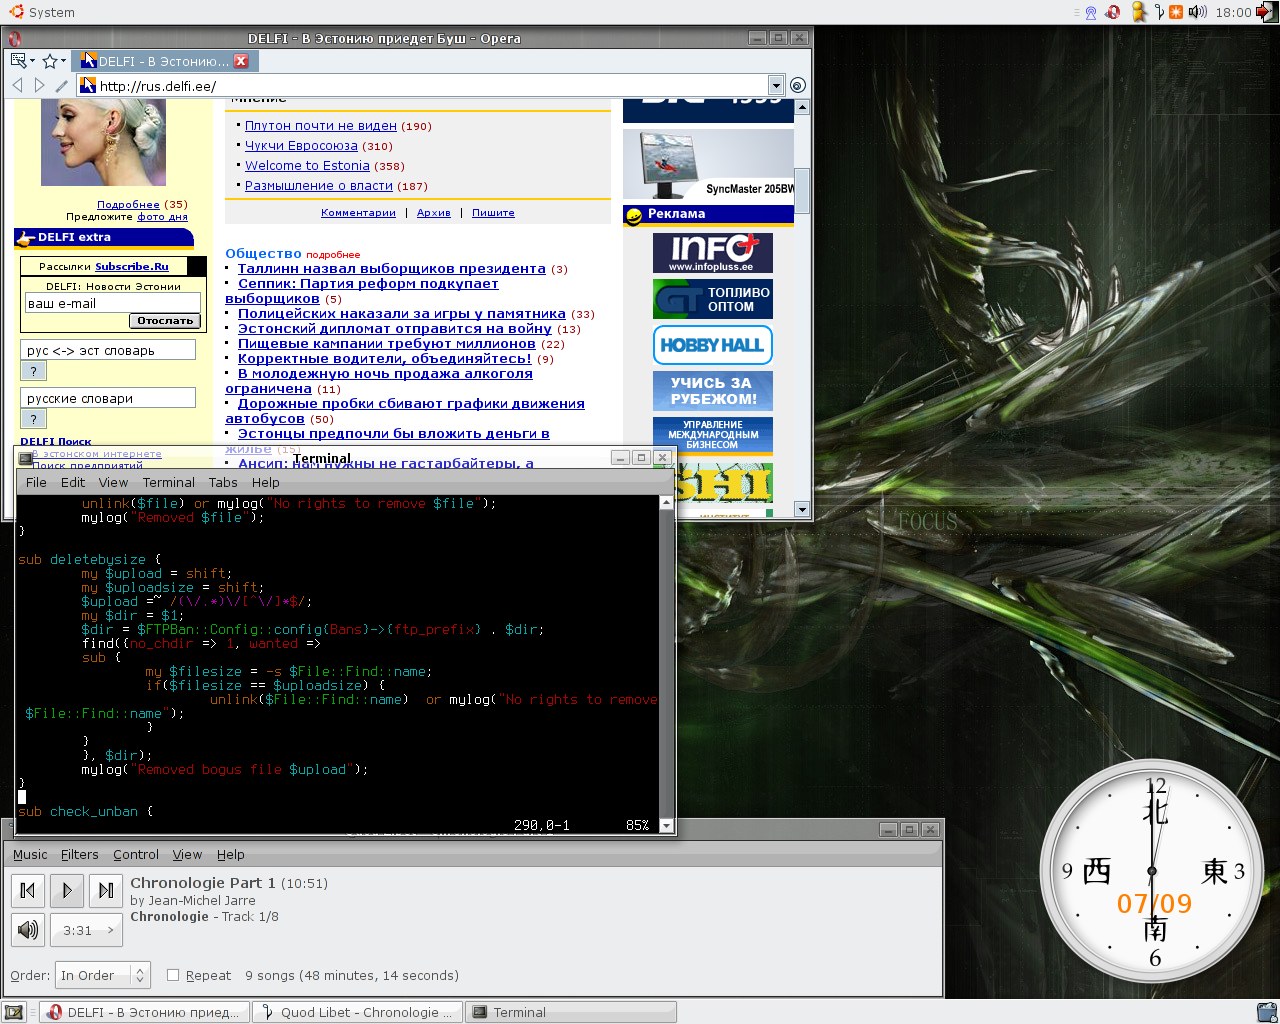Image resolution: width=1280 pixels, height=1024 pixels.
Task: Open the Subscribe.Ru link
Action: click(x=132, y=267)
